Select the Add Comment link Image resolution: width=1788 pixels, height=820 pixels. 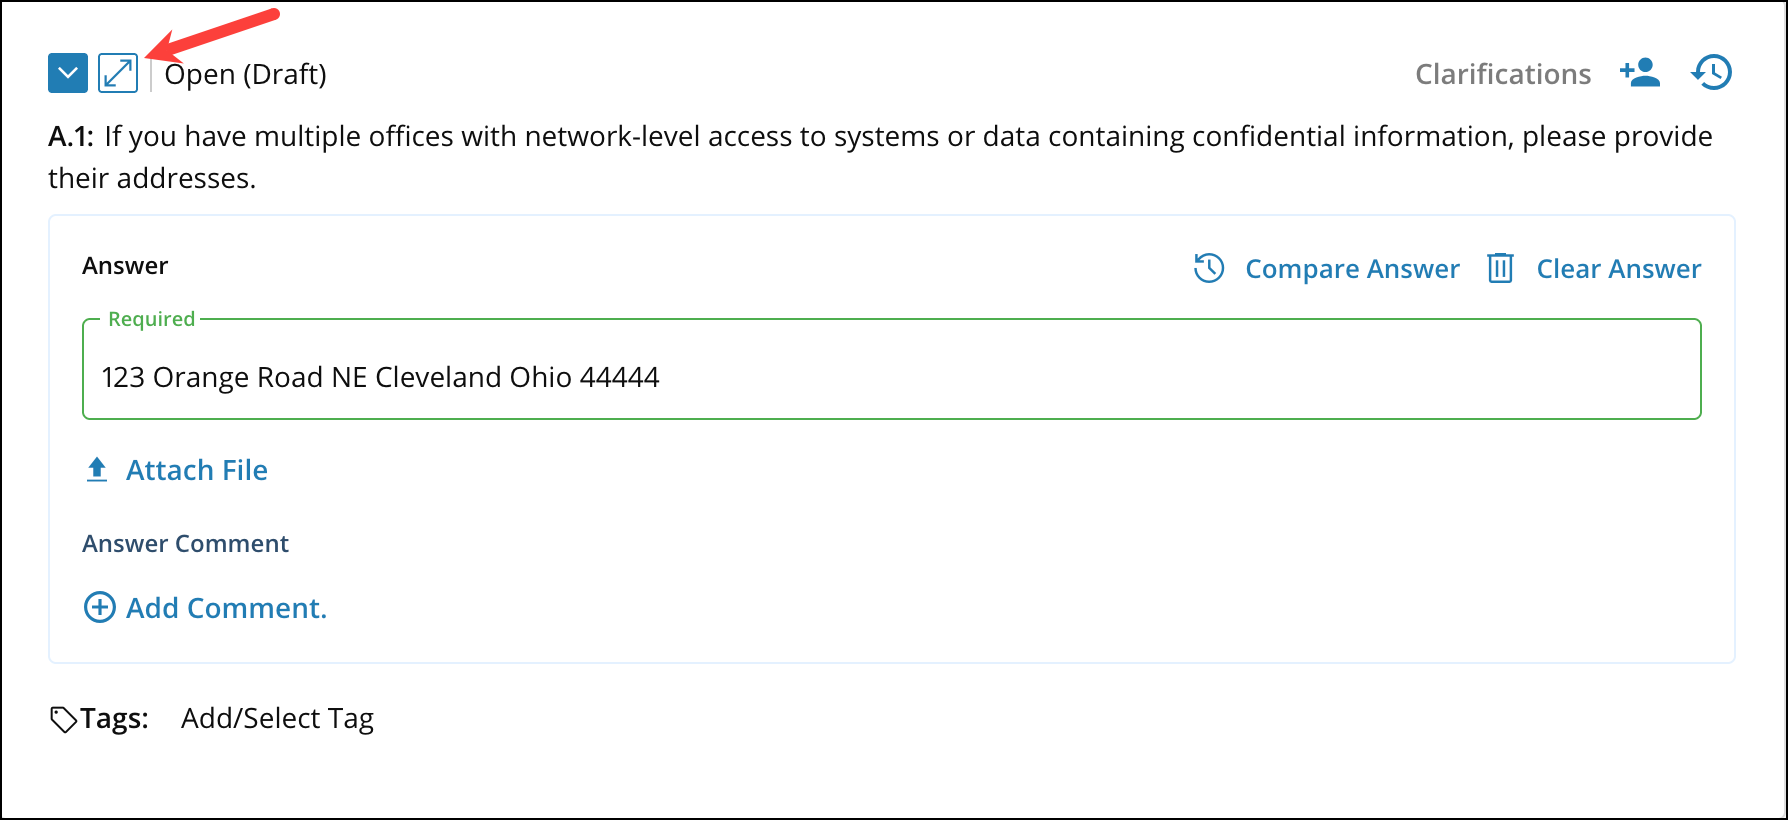coord(227,608)
